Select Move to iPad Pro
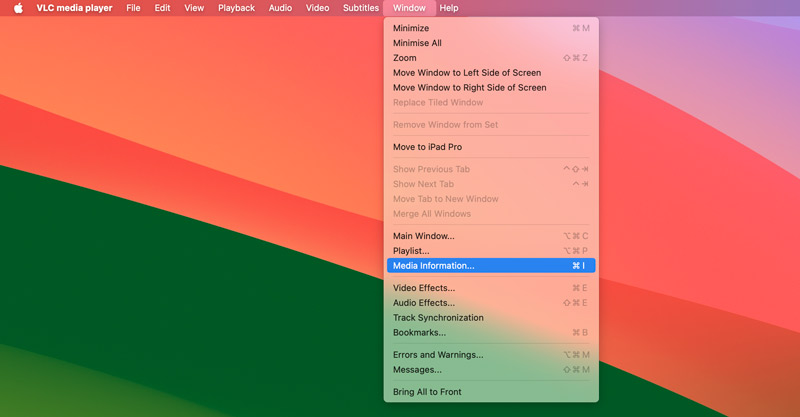This screenshot has height=417, width=800. (x=427, y=147)
